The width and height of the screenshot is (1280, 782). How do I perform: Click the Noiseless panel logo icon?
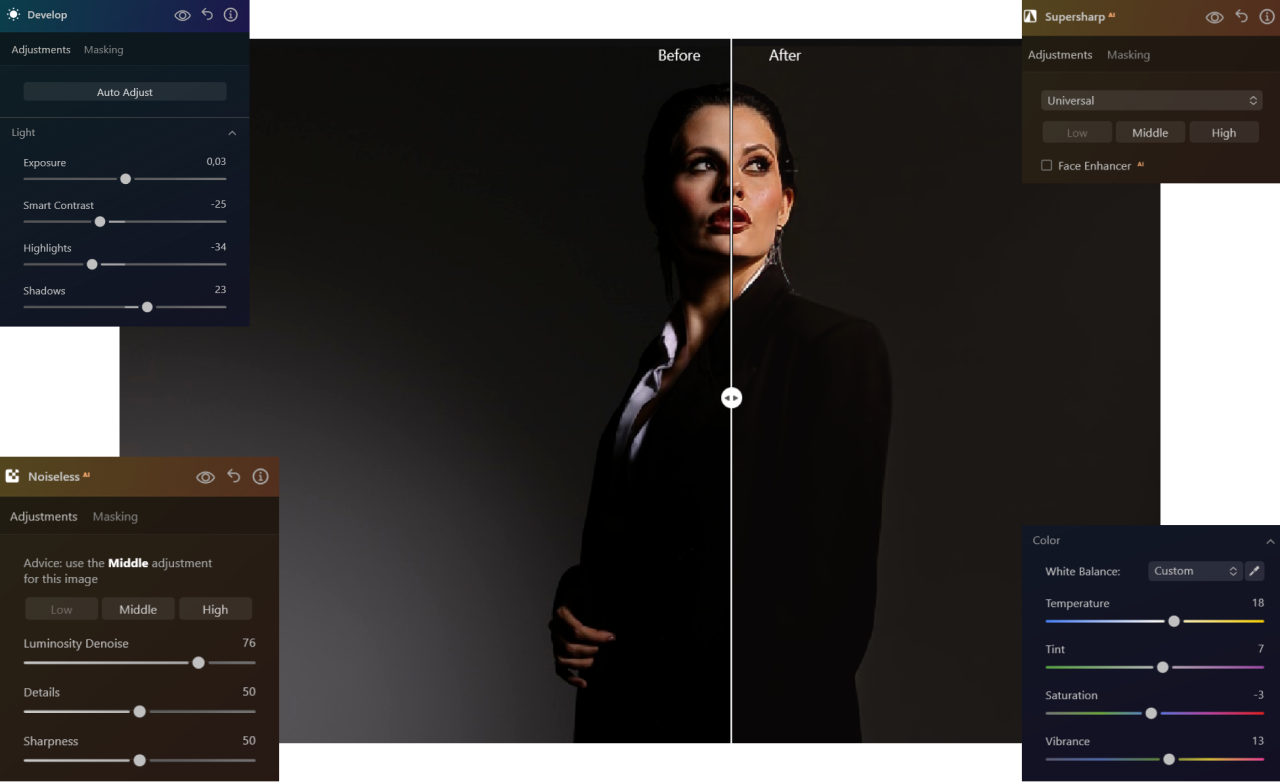pyautogui.click(x=13, y=476)
